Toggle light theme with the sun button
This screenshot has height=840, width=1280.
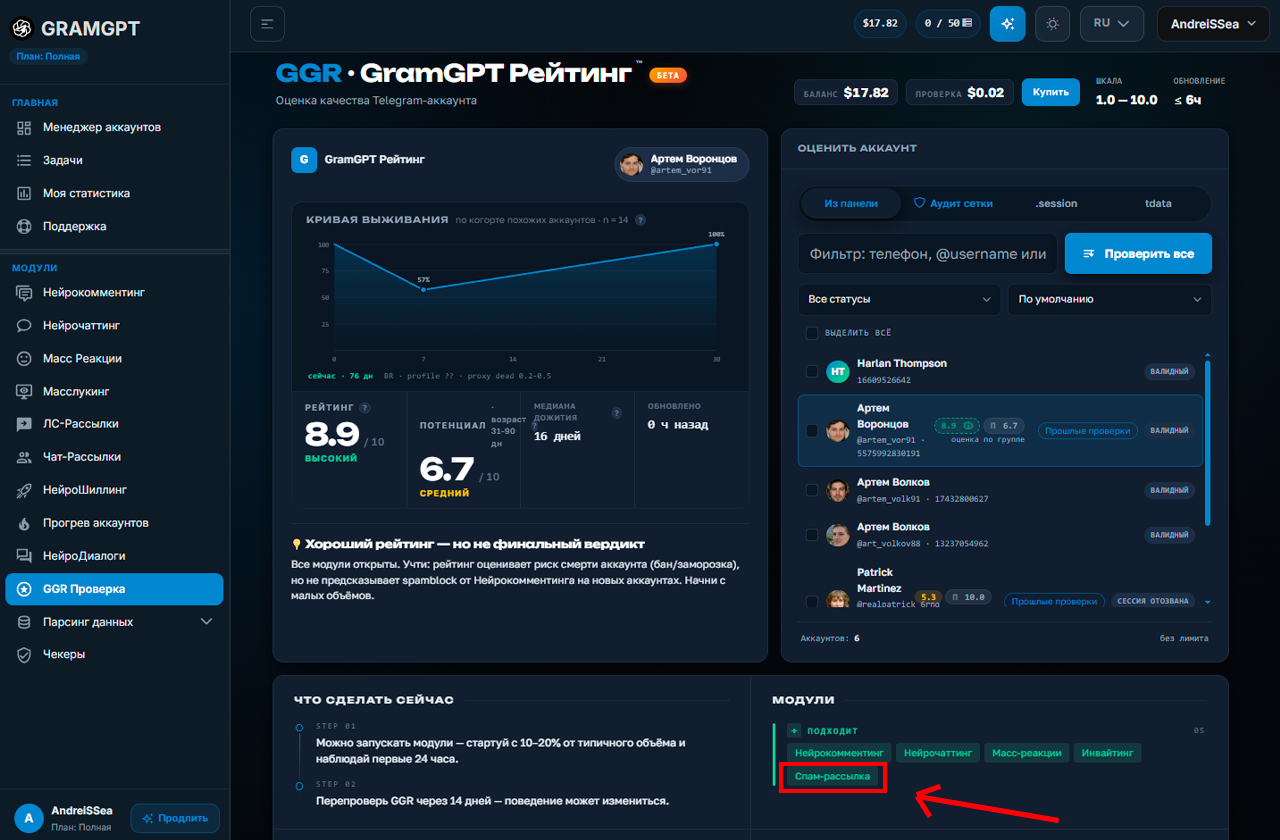pos(1052,24)
